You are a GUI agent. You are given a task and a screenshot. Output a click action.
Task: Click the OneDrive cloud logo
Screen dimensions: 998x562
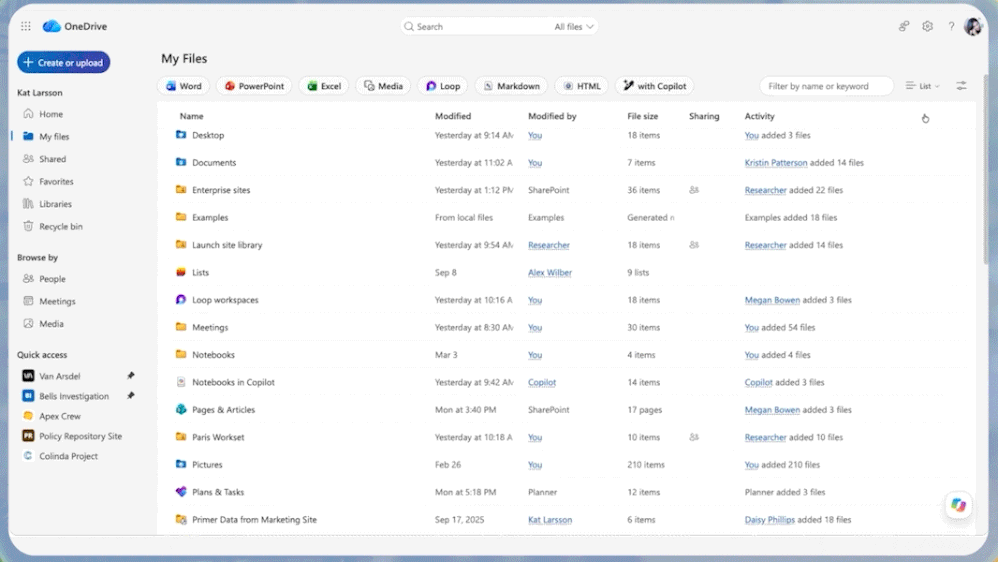pyautogui.click(x=52, y=26)
